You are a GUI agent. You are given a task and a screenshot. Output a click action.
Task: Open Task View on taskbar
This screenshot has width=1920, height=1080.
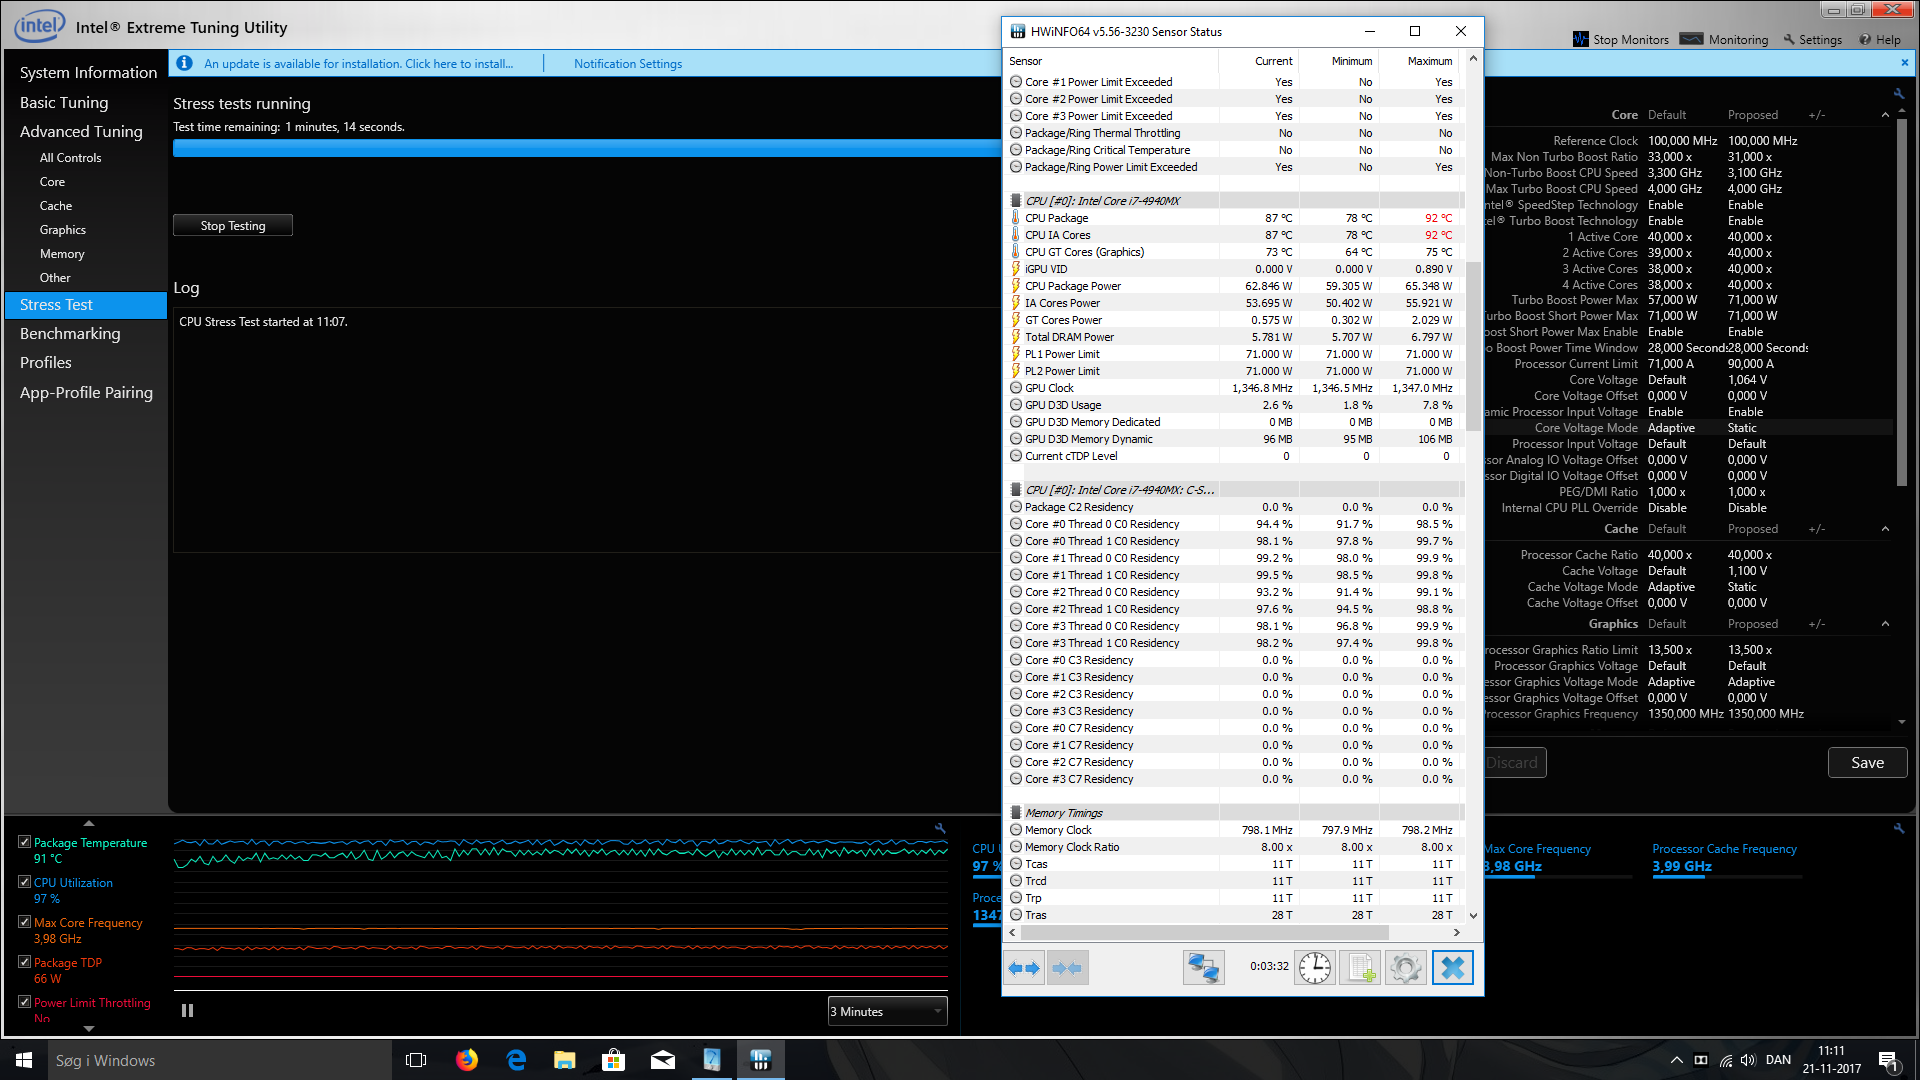pyautogui.click(x=416, y=1060)
